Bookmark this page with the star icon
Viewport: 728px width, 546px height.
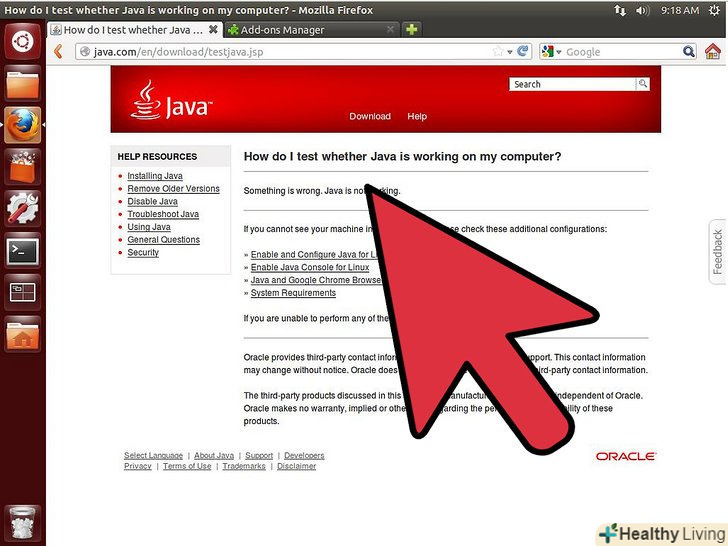tap(498, 51)
